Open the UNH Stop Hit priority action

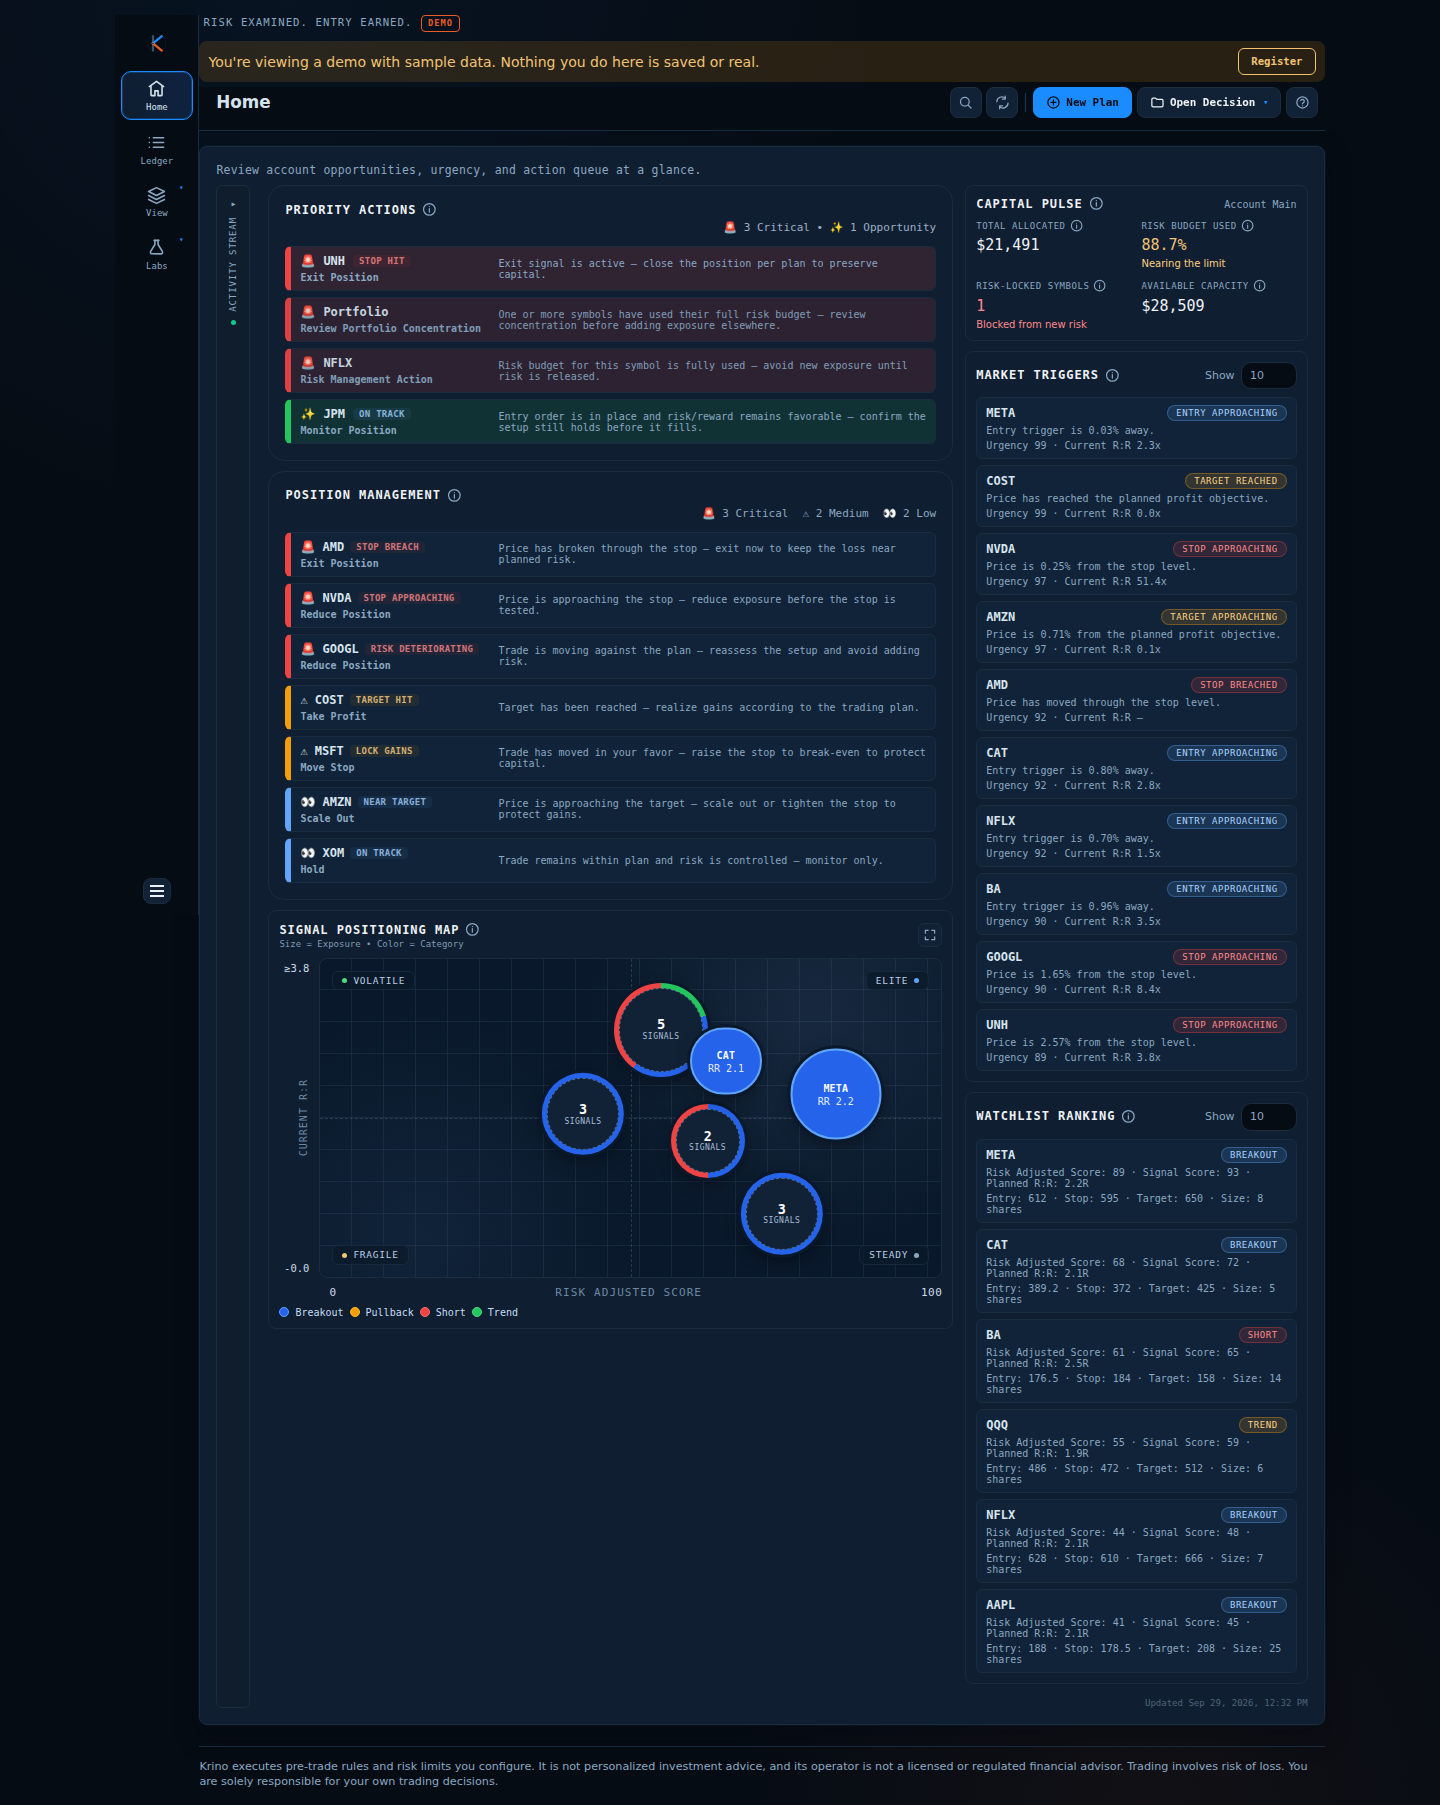point(610,269)
